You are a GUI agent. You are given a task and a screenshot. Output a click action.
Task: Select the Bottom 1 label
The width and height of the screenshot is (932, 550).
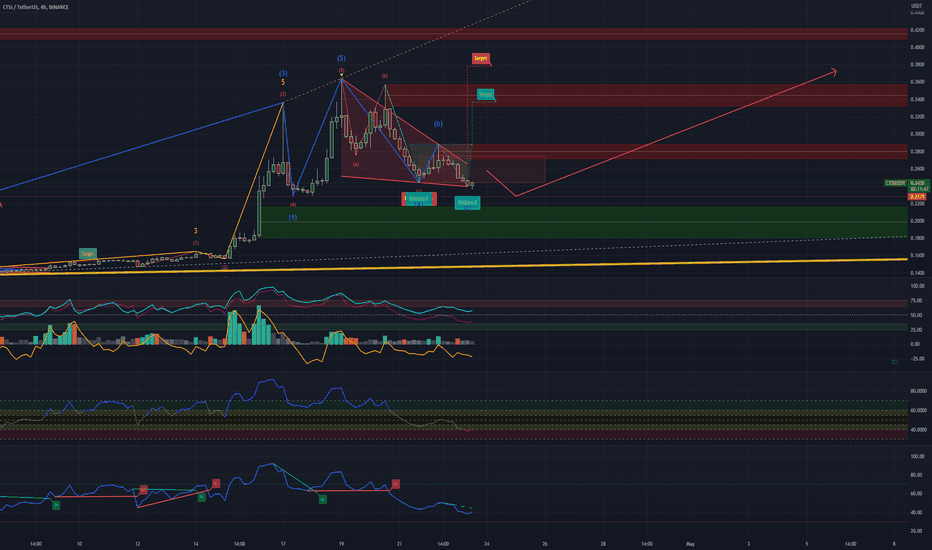coord(418,199)
